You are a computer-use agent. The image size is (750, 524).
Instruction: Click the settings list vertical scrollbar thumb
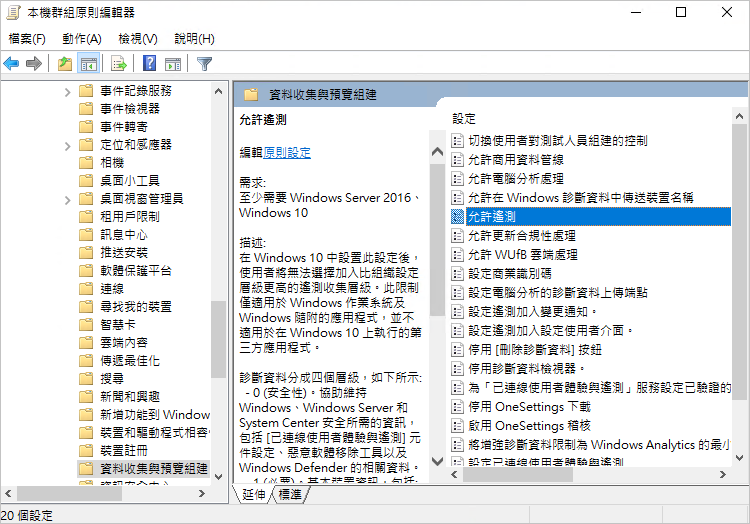(739, 262)
